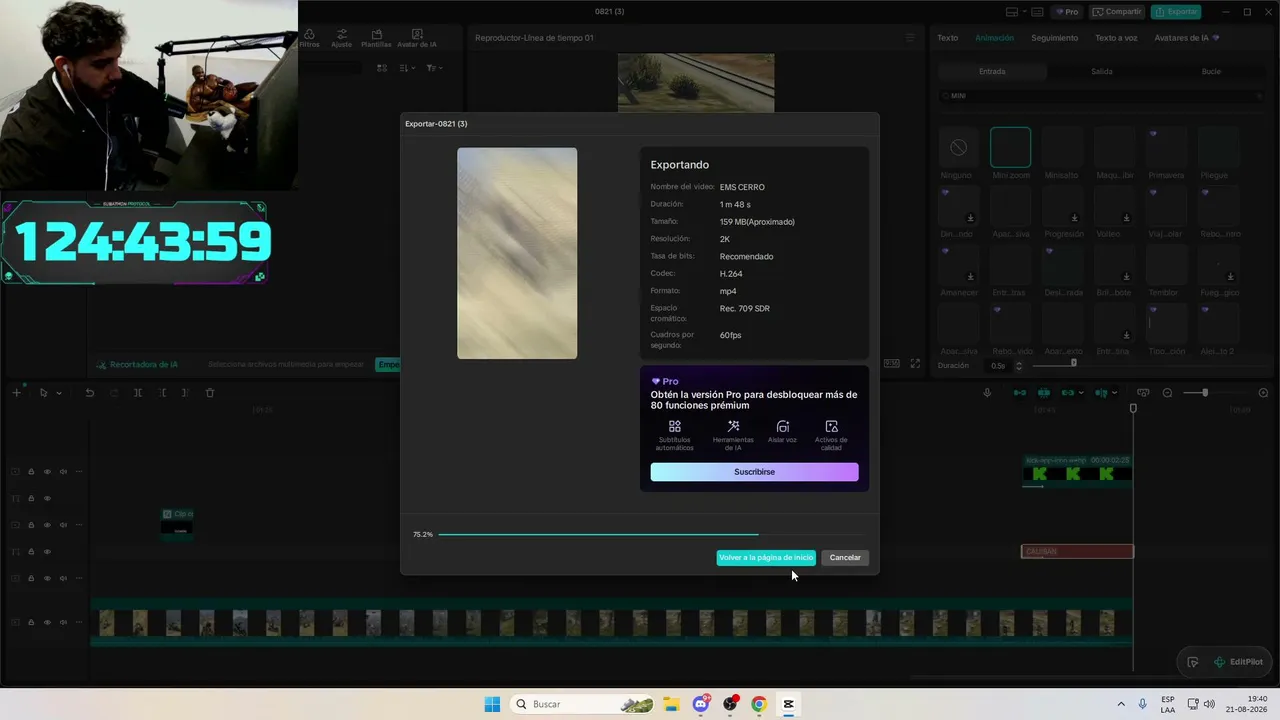Open the media sort dropdown

coord(407,68)
